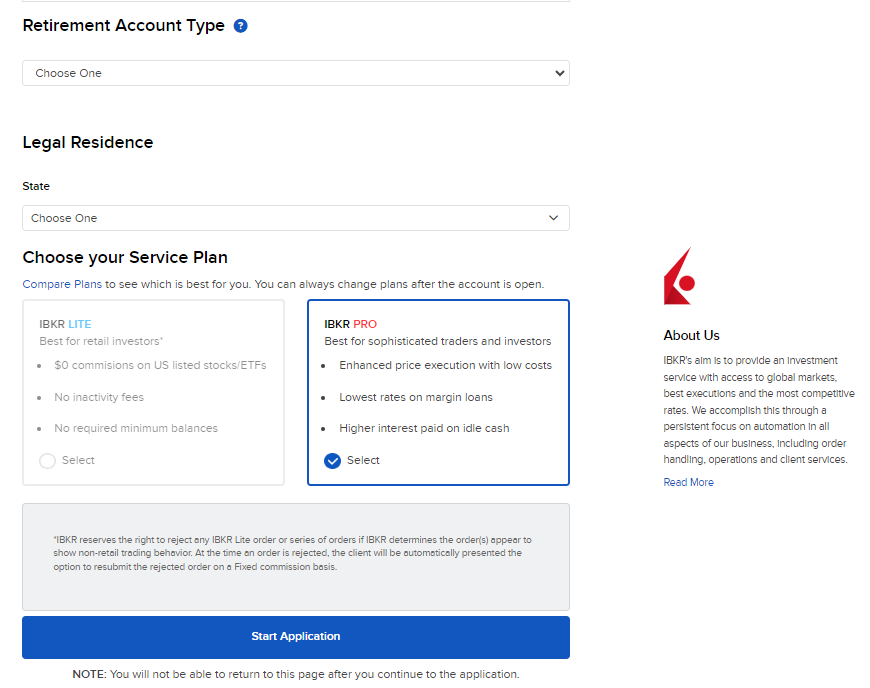
Task: Open the Read More link
Action: [689, 482]
